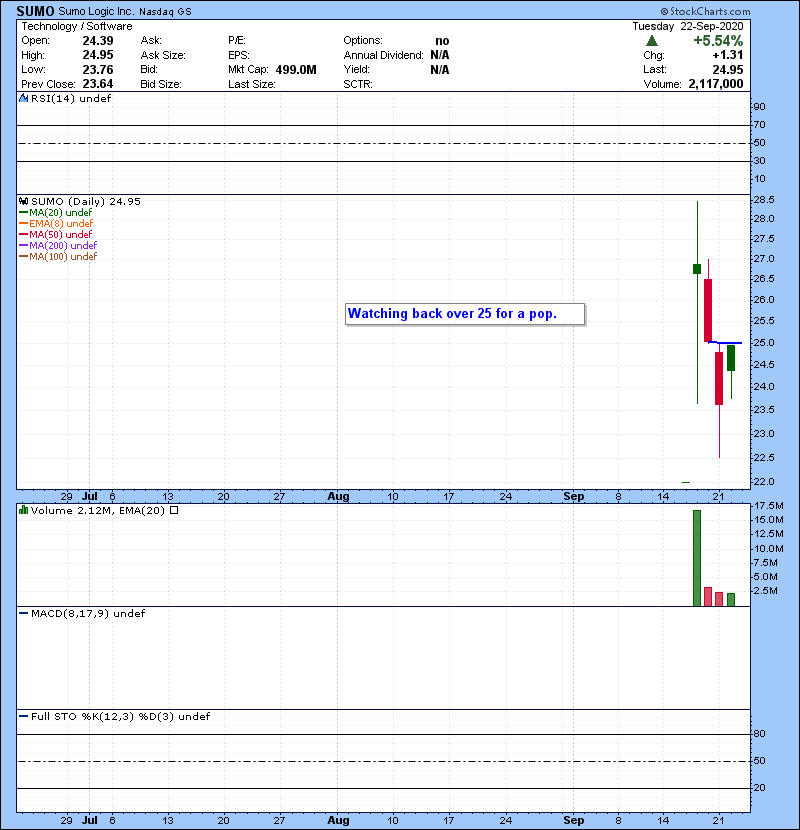Click the empty square after EMA(20)
The width and height of the screenshot is (800, 830).
[174, 510]
